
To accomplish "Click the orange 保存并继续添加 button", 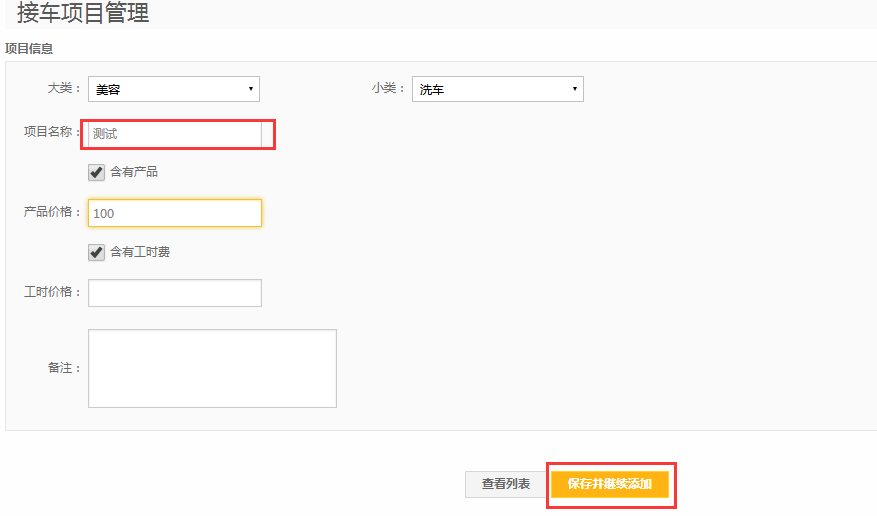I will (609, 484).
